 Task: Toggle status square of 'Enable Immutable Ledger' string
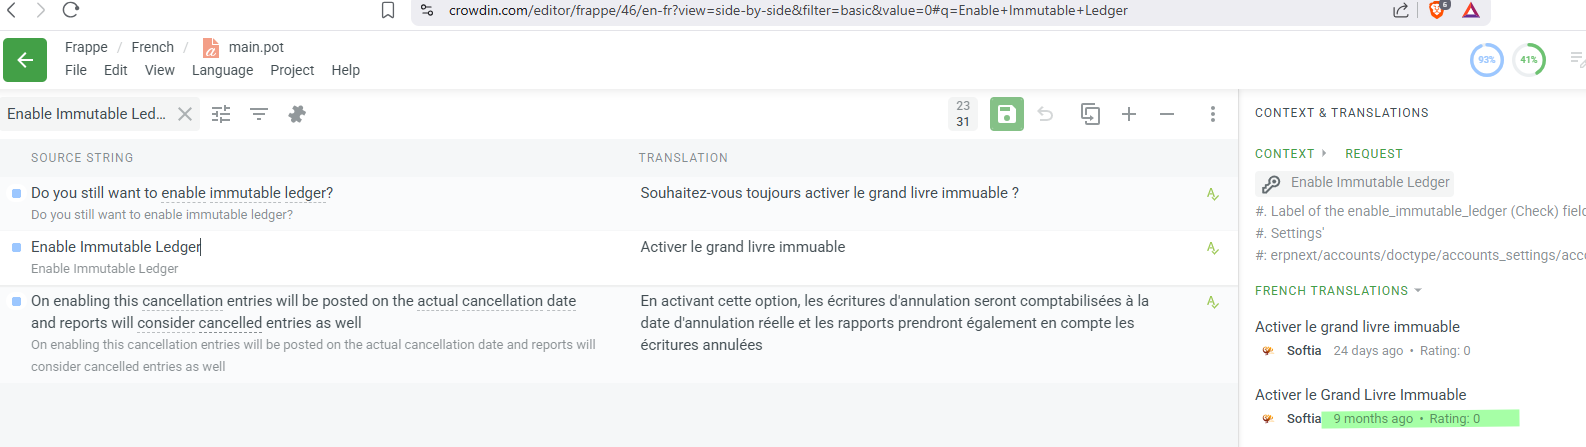click(x=16, y=247)
